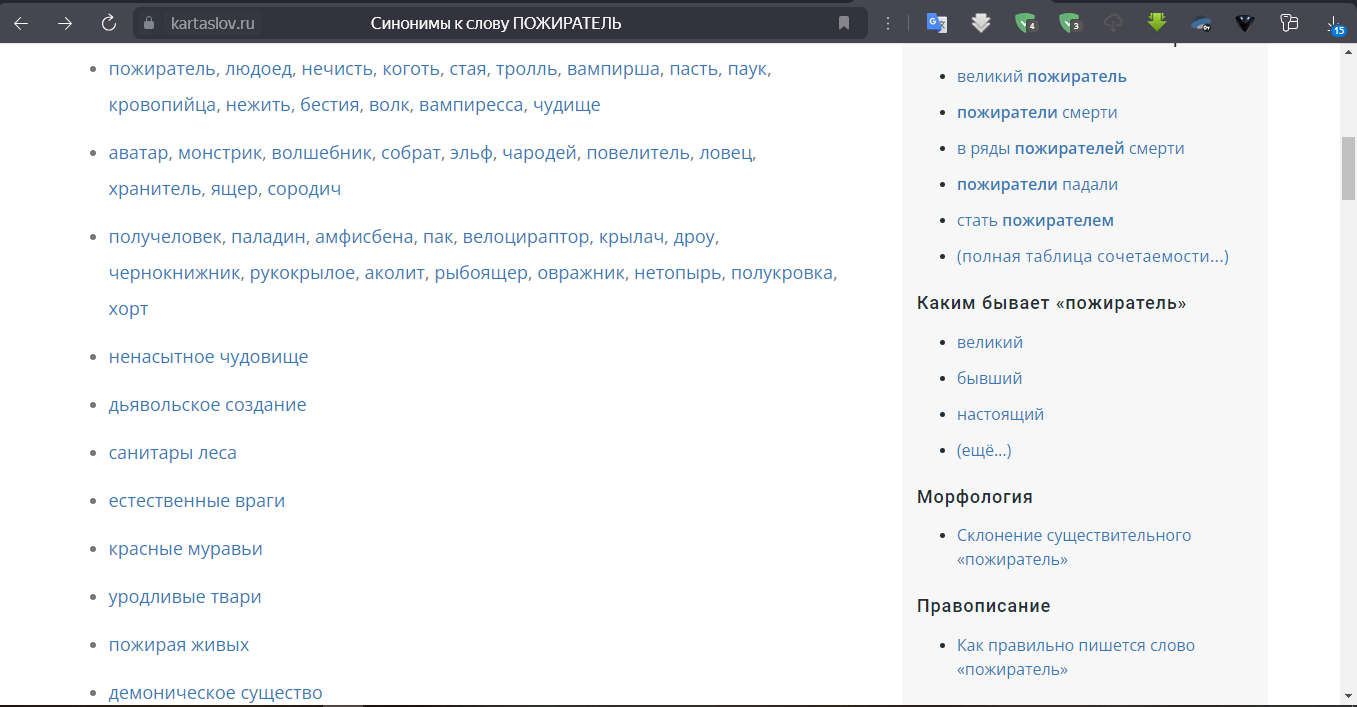1357x707 pixels.
Task: Open the synonym link "людоед"
Action: coord(258,69)
